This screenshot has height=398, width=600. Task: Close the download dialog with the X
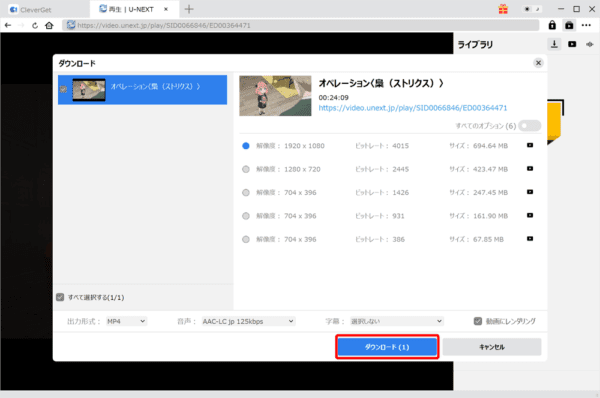(538, 63)
